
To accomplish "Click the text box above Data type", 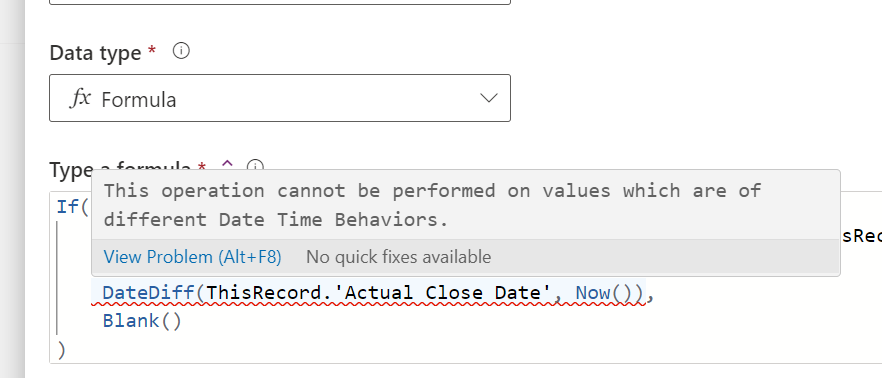I will 280,2.
